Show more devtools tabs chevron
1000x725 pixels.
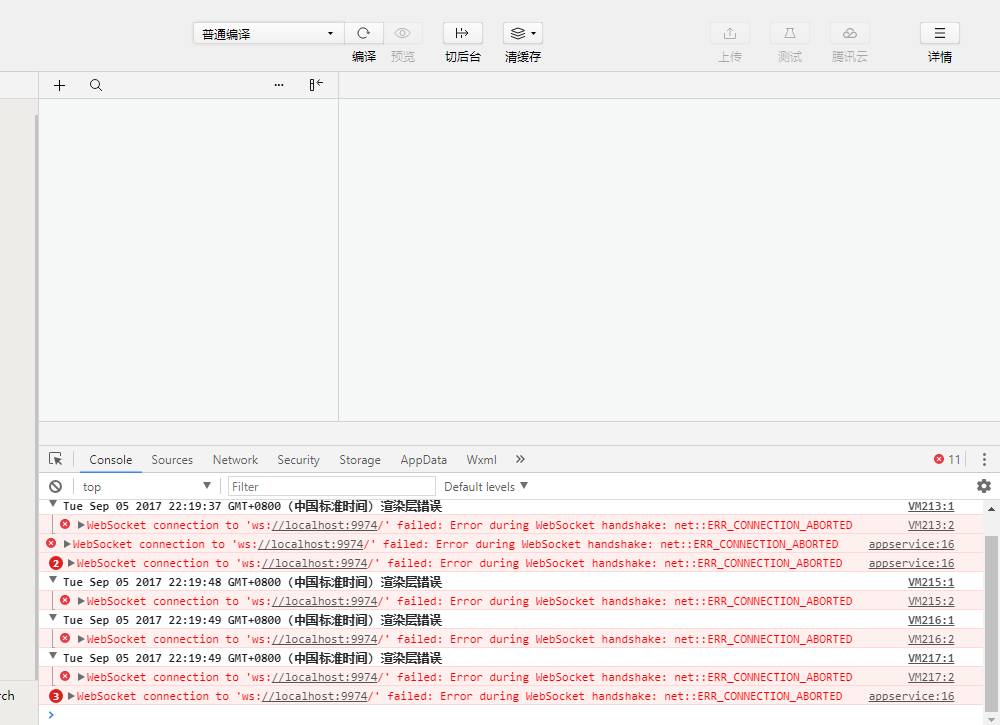pos(520,459)
